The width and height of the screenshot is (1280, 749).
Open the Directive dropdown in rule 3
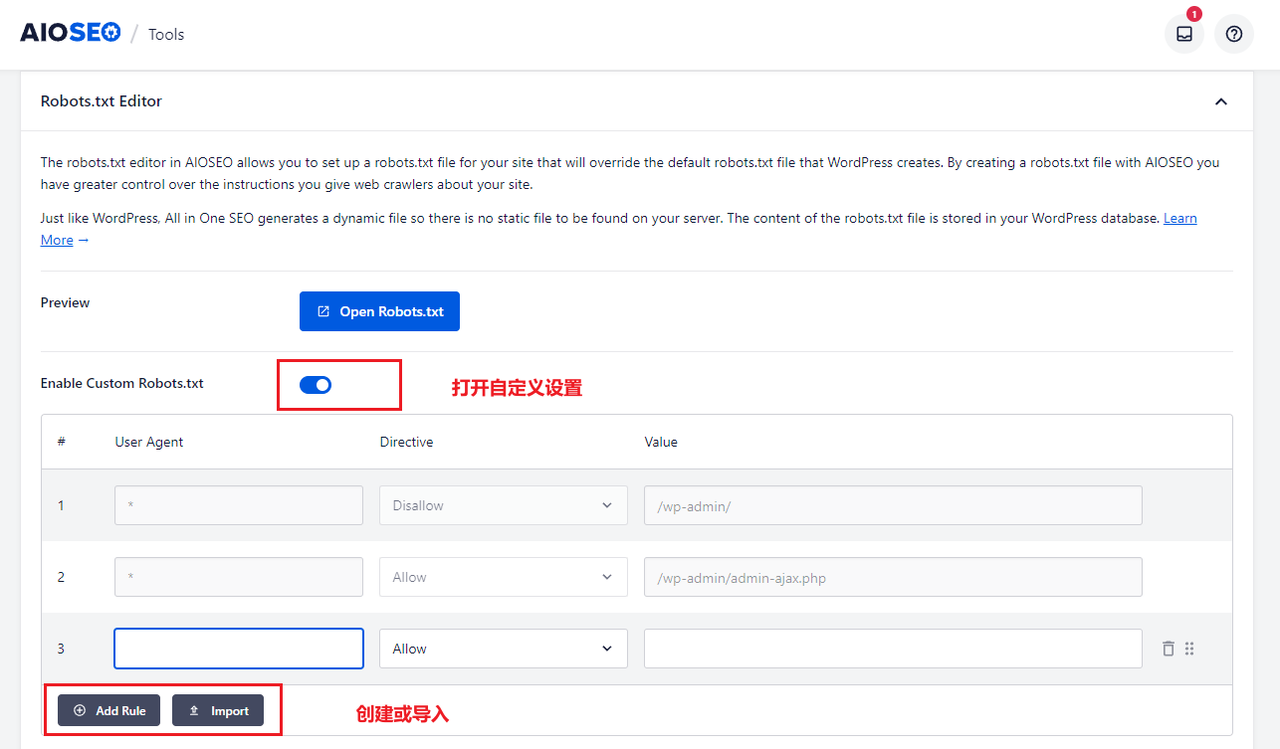tap(503, 649)
